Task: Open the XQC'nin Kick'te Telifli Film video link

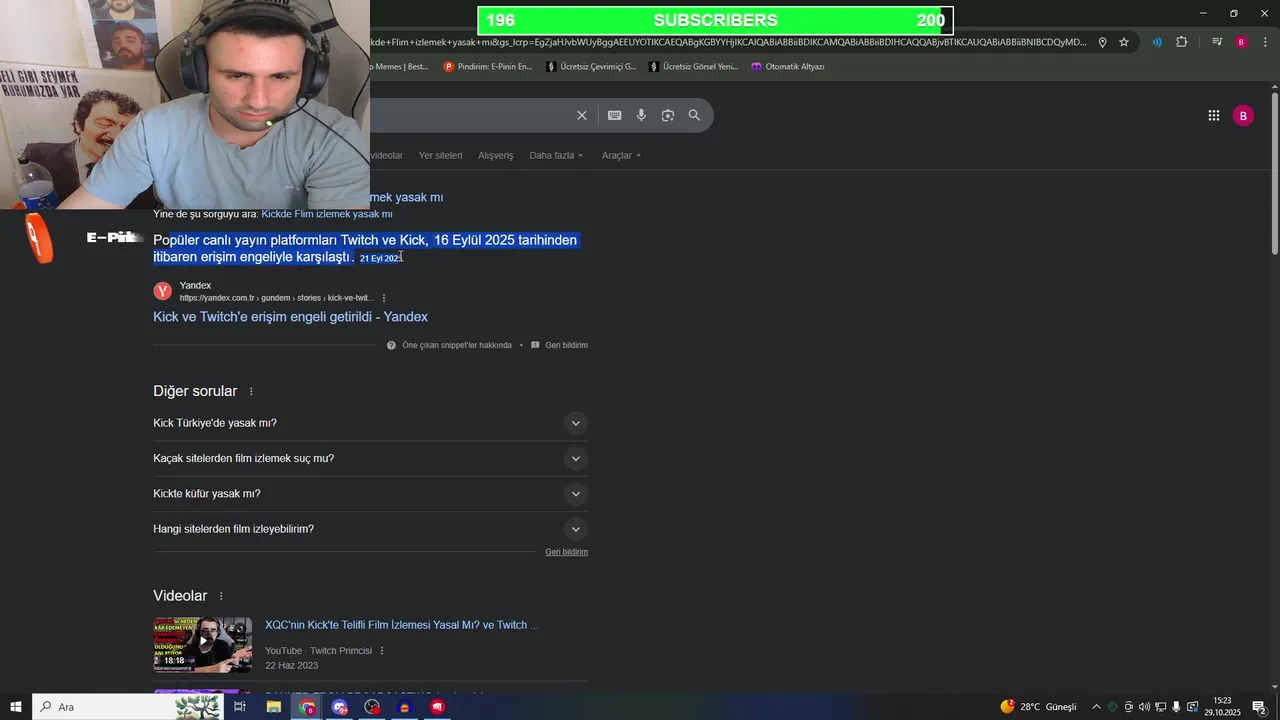Action: click(401, 625)
